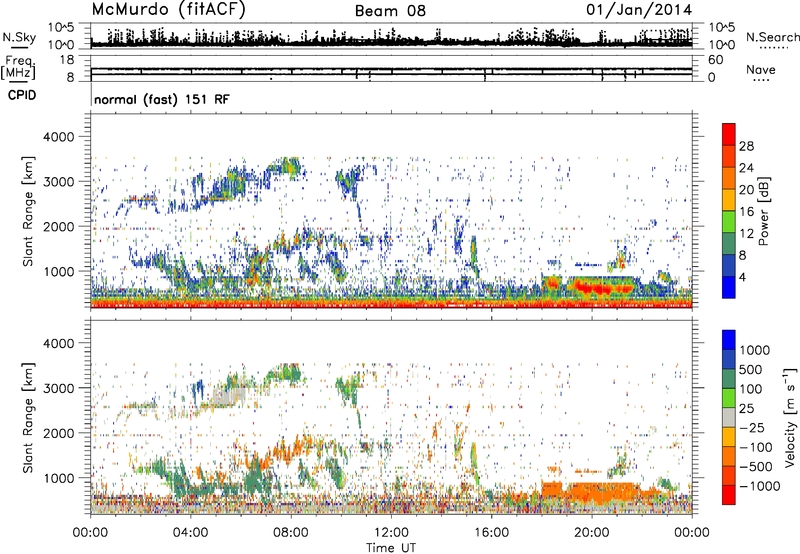Click '4000' on power panel slant range axis
The image size is (800, 554).
[x=59, y=137]
